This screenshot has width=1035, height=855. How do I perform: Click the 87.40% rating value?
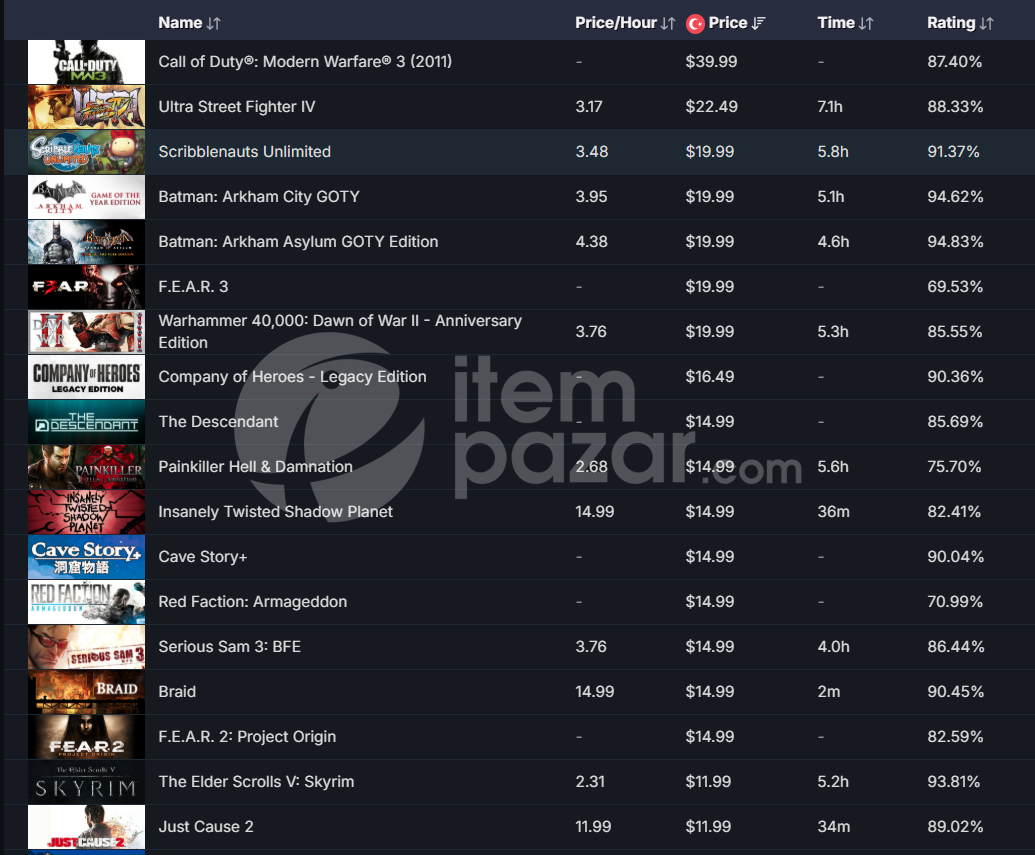(x=954, y=61)
